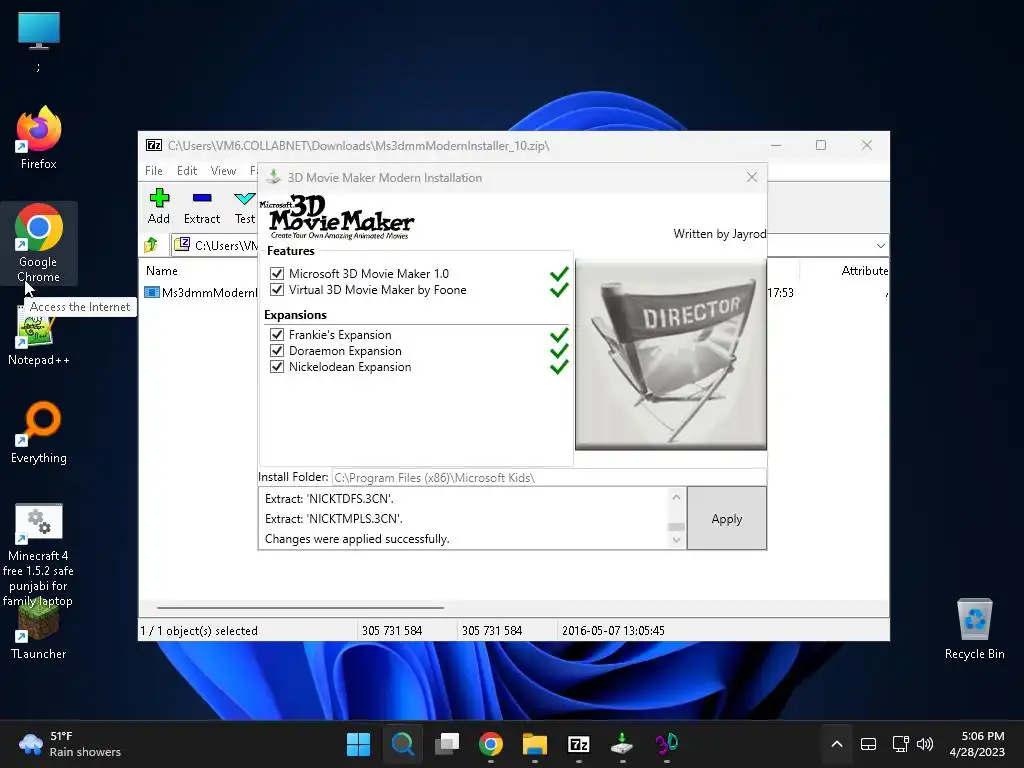Open Firefox from the desktop shortcut
This screenshot has width=1024, height=768.
(39, 138)
